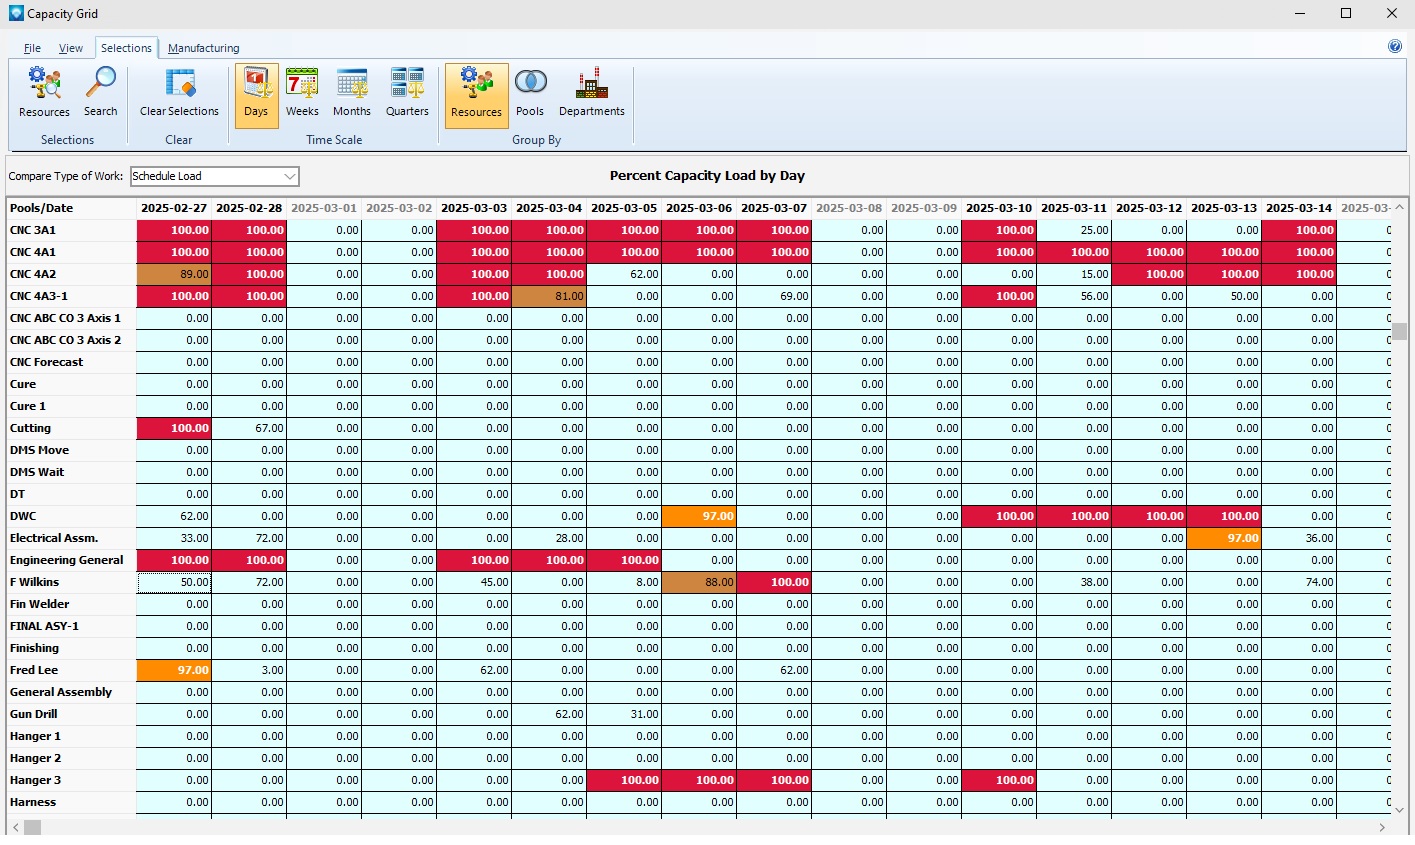Group the grid by Resources

[x=476, y=96]
